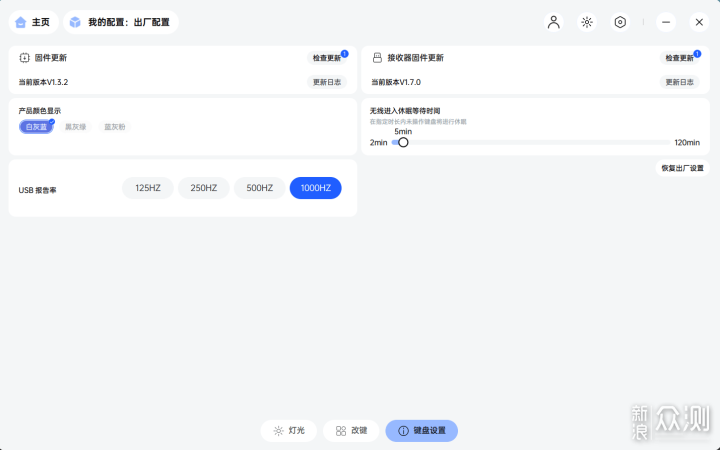Set USB report rate to 125HZ
Viewport: 720px width, 450px height.
point(148,188)
